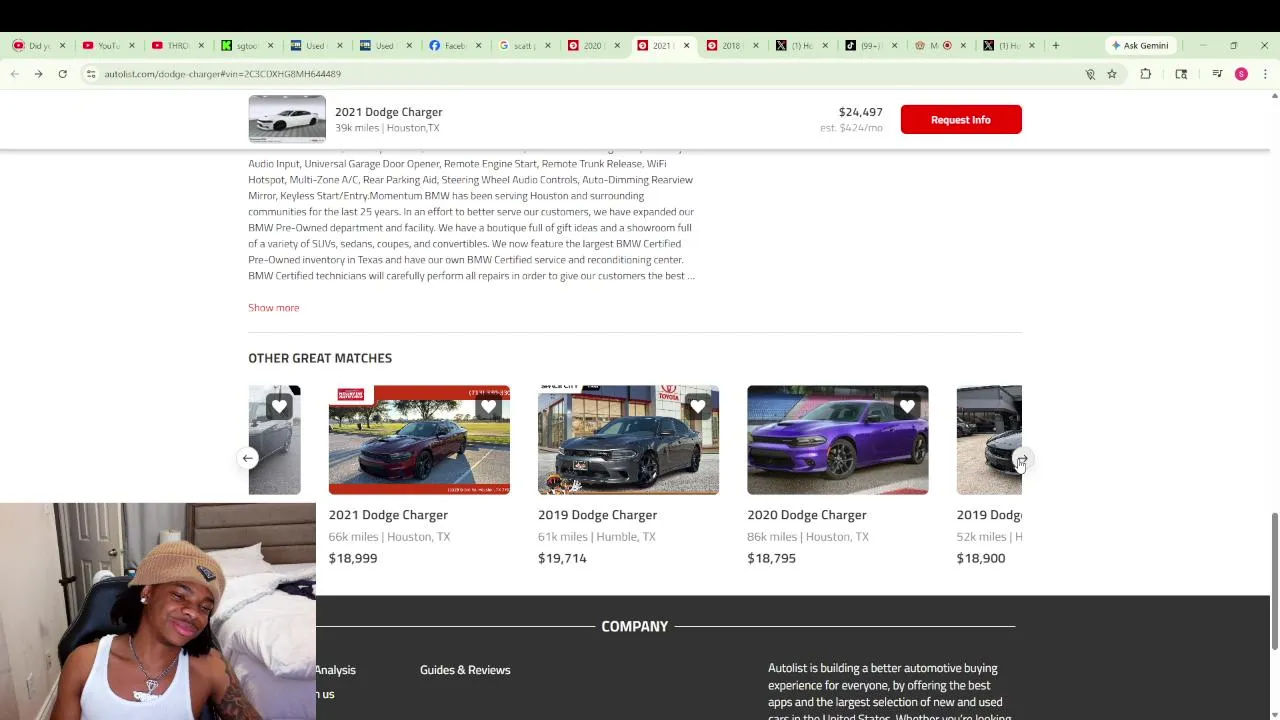
Task: Close the Facebook tab
Action: click(x=478, y=45)
